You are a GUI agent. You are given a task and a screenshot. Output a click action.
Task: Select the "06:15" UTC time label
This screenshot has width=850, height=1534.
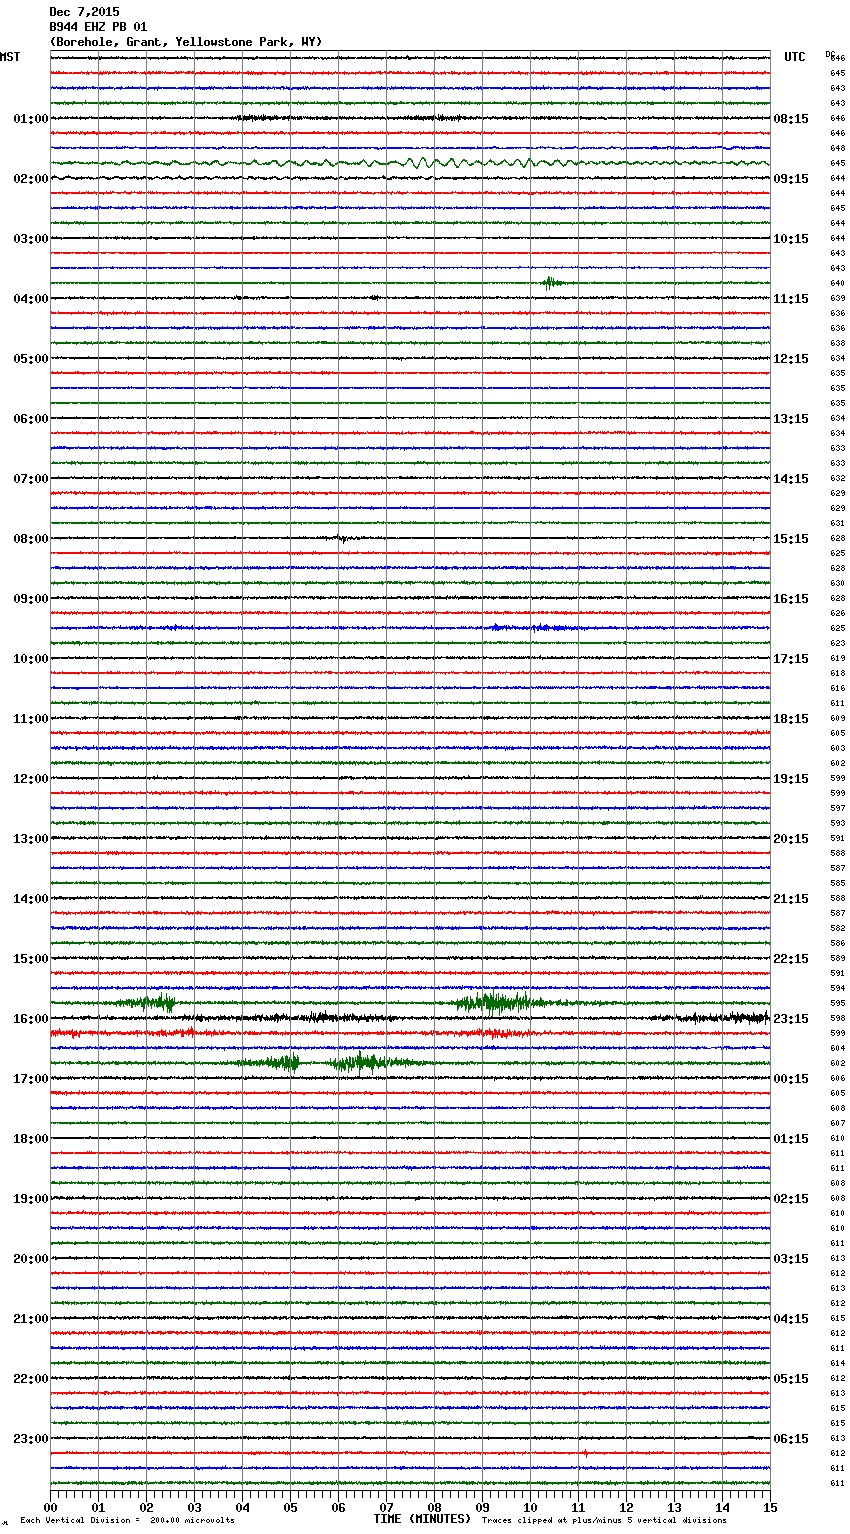click(791, 1439)
